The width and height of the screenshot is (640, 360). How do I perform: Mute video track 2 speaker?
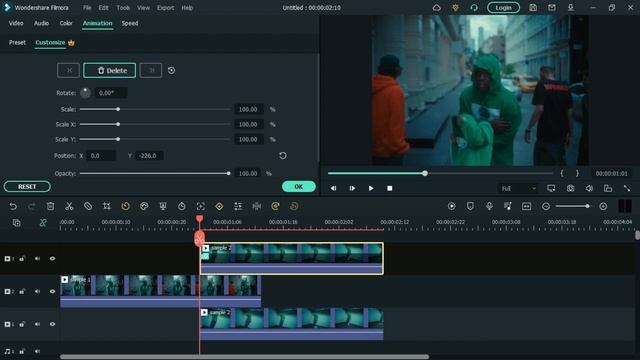point(37,291)
